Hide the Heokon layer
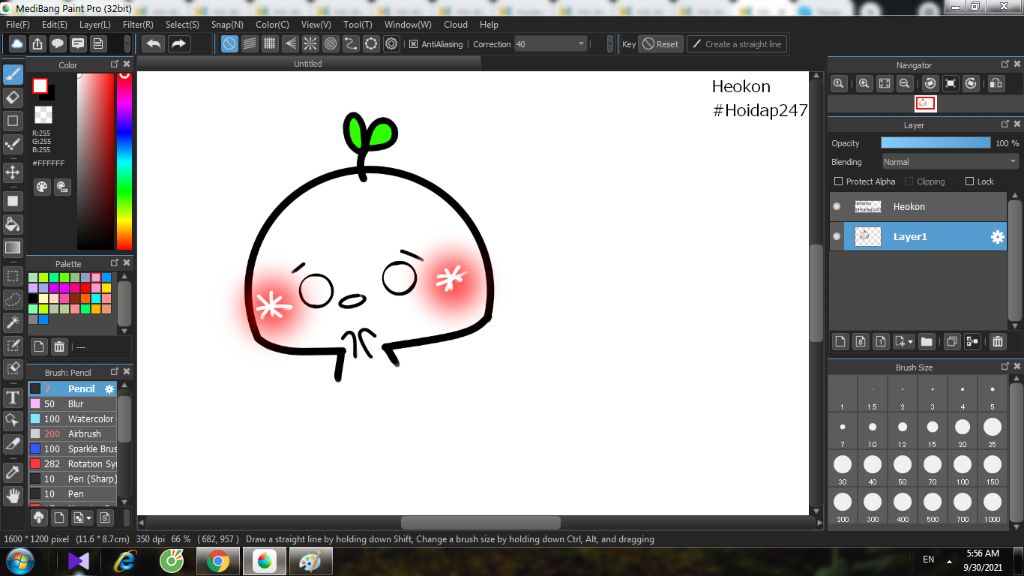1024x576 pixels. 837,206
